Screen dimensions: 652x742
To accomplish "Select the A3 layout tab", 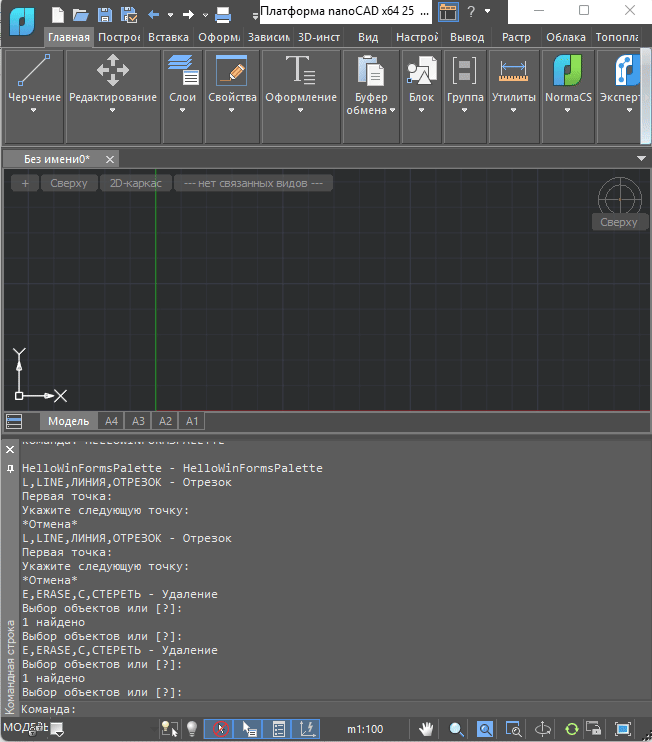I will [138, 421].
